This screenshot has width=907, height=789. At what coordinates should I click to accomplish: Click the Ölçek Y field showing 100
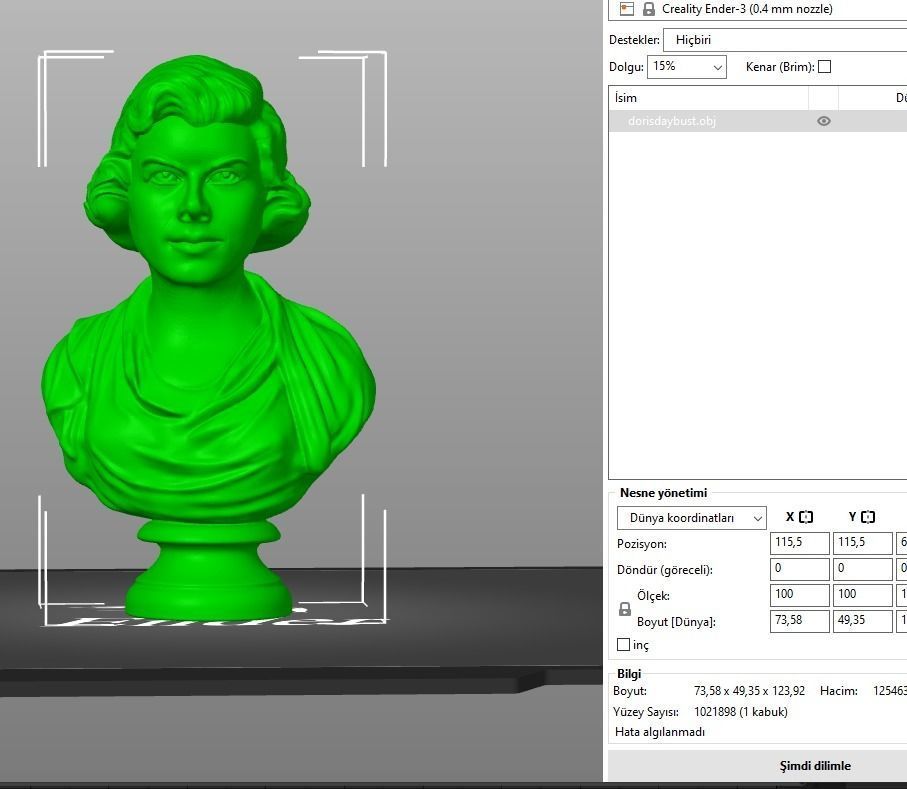(x=862, y=595)
